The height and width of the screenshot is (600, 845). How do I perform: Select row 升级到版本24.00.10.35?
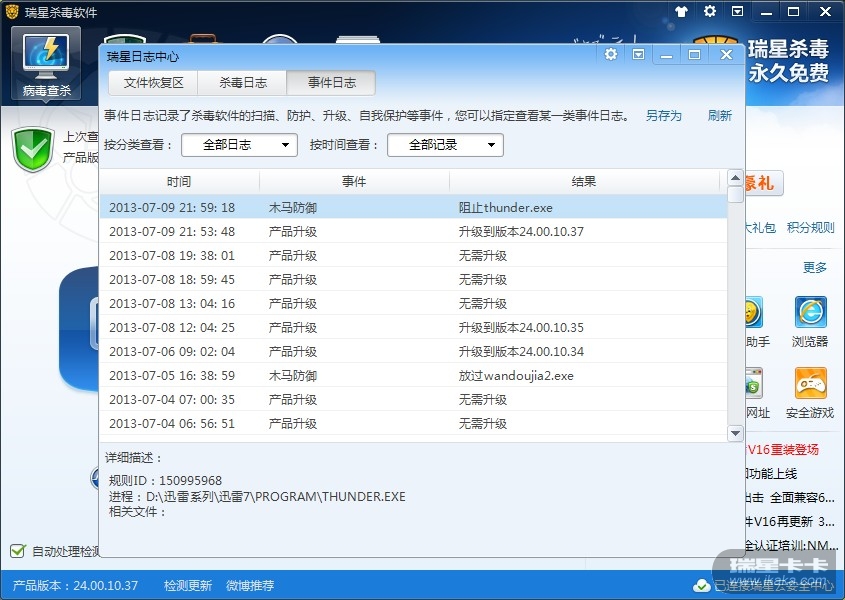(413, 327)
